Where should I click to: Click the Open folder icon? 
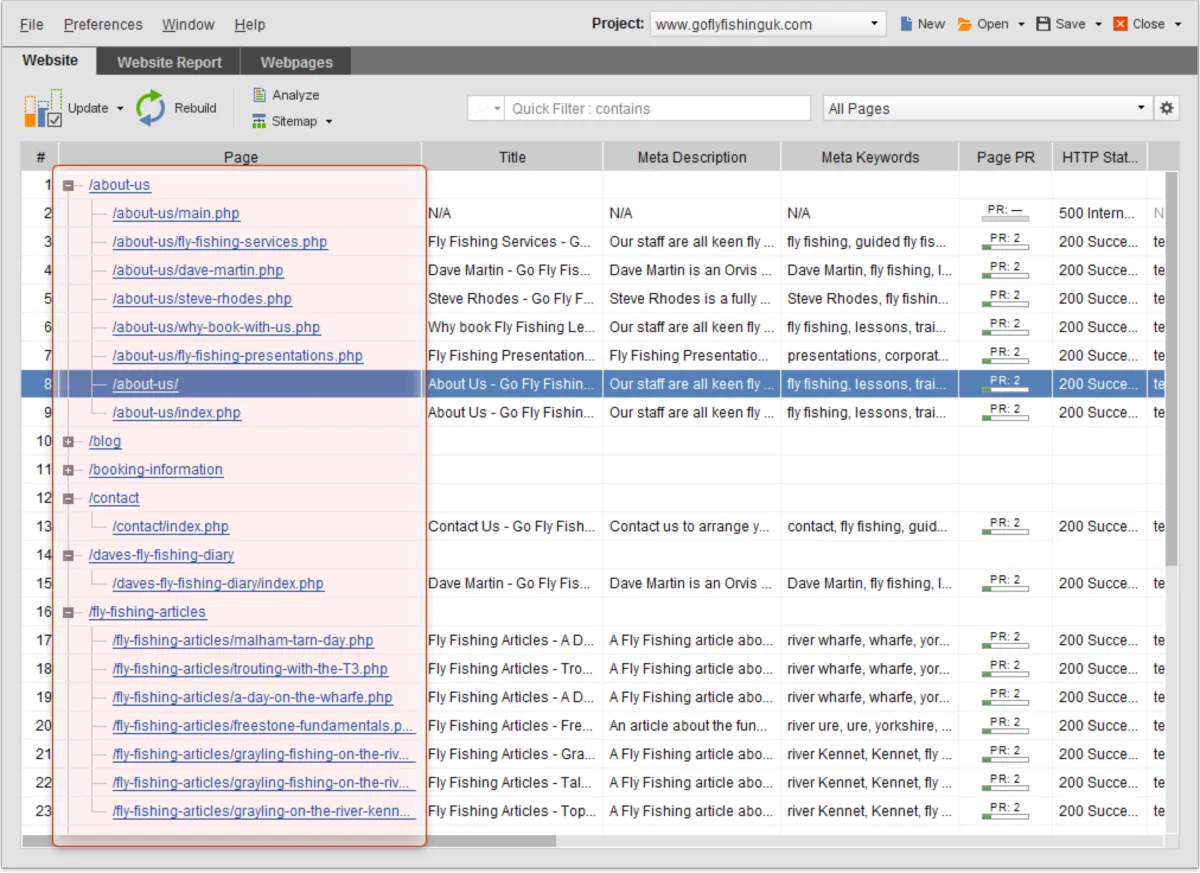coord(965,24)
